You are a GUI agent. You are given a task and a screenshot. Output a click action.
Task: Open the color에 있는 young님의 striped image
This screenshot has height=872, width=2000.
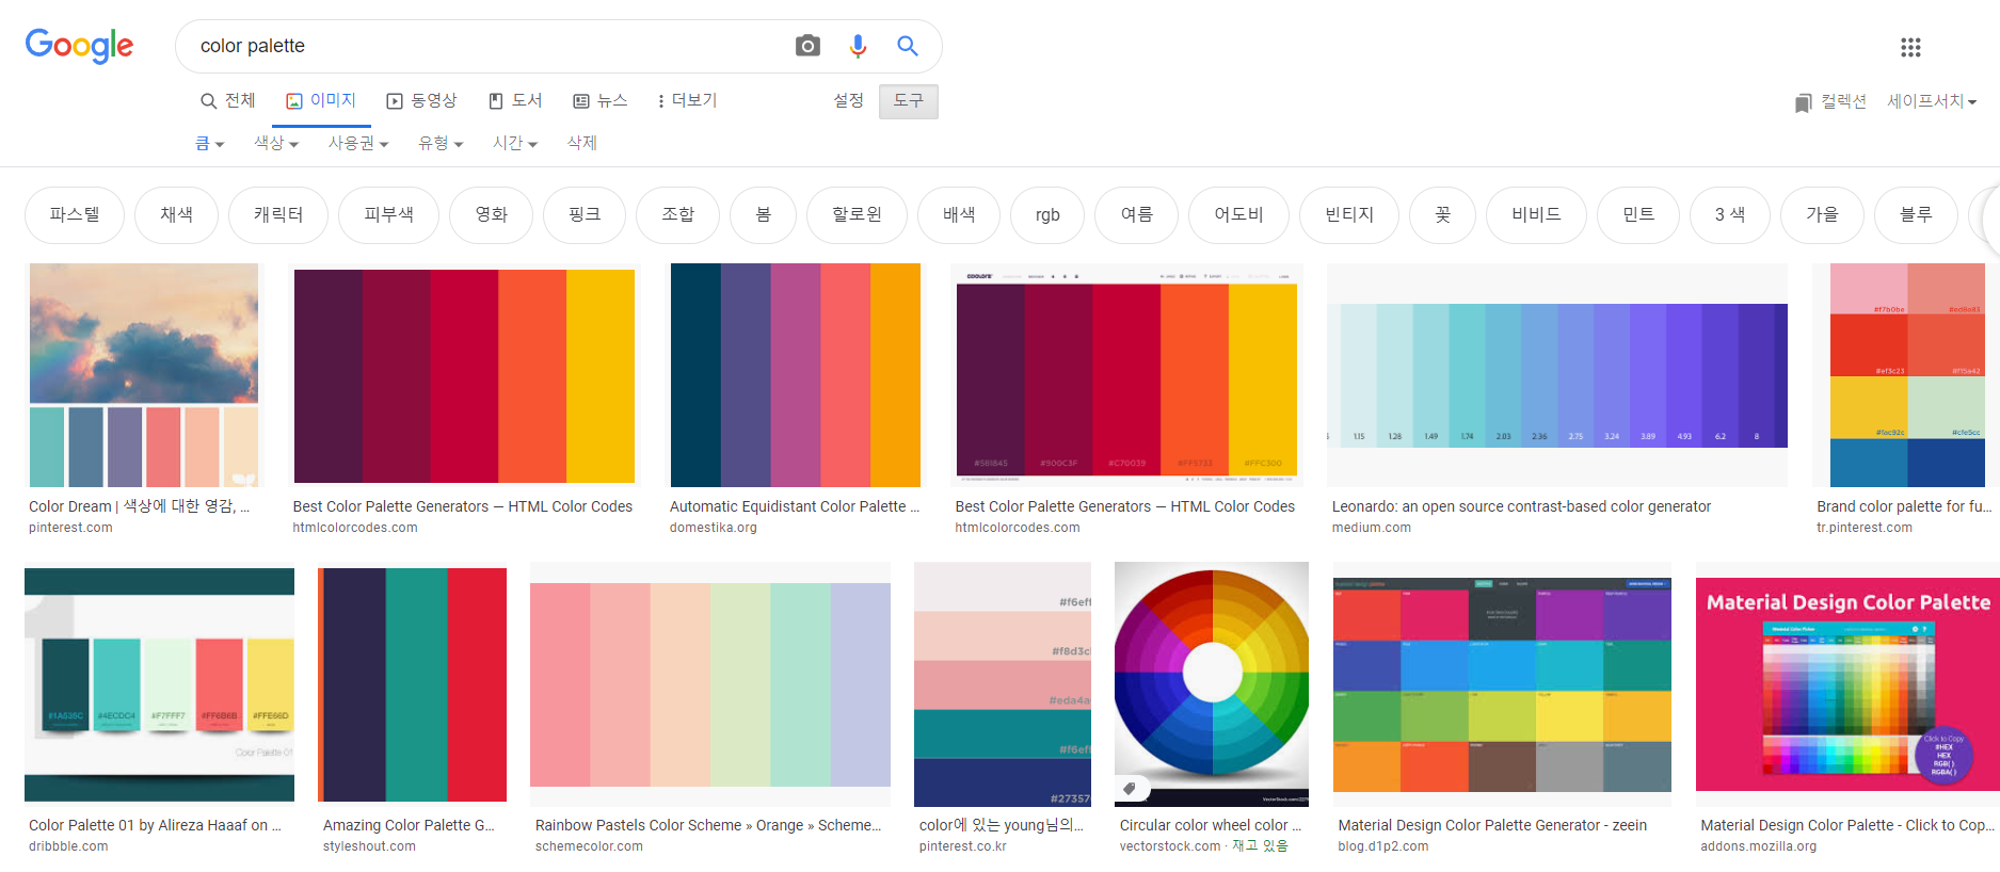1003,684
